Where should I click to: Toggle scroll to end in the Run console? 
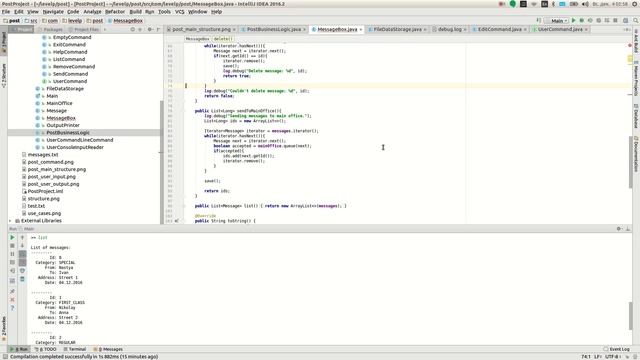click(22, 262)
